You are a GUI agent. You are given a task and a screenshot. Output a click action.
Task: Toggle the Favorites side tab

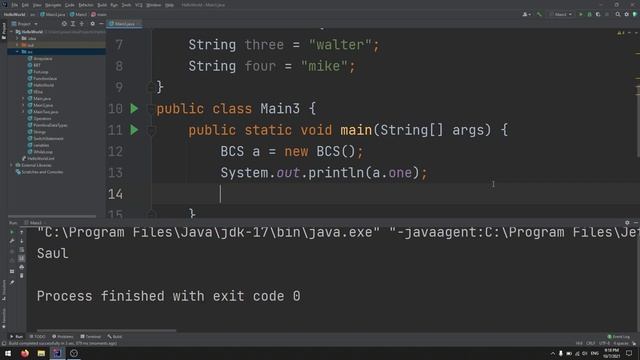point(4,318)
